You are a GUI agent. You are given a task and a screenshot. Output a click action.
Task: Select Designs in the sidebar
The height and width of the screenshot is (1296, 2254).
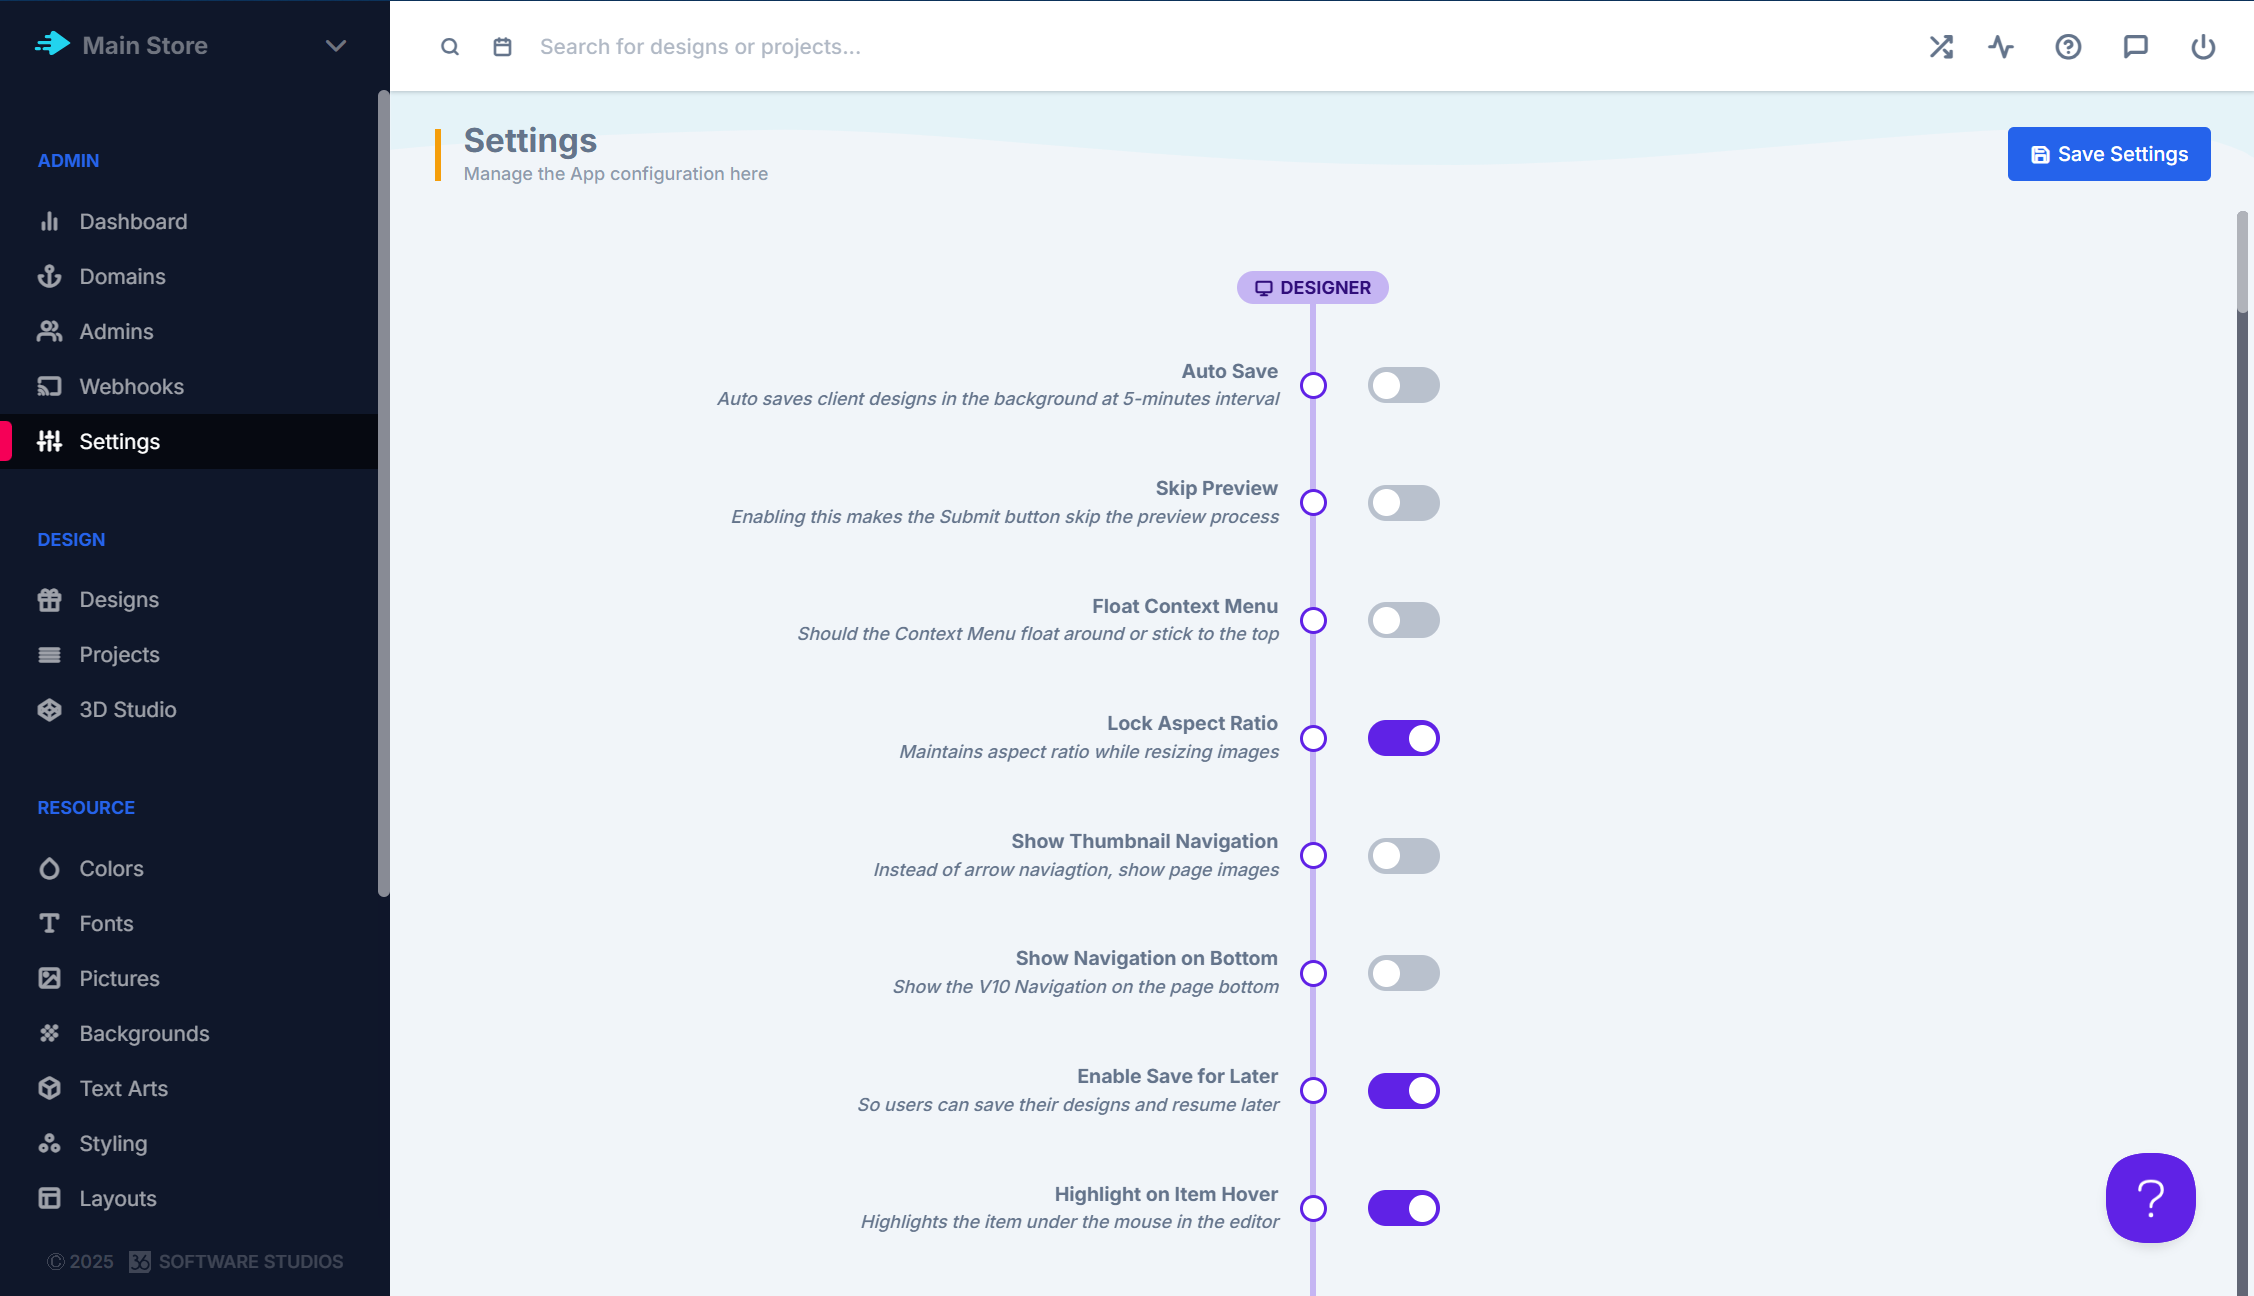pos(189,599)
